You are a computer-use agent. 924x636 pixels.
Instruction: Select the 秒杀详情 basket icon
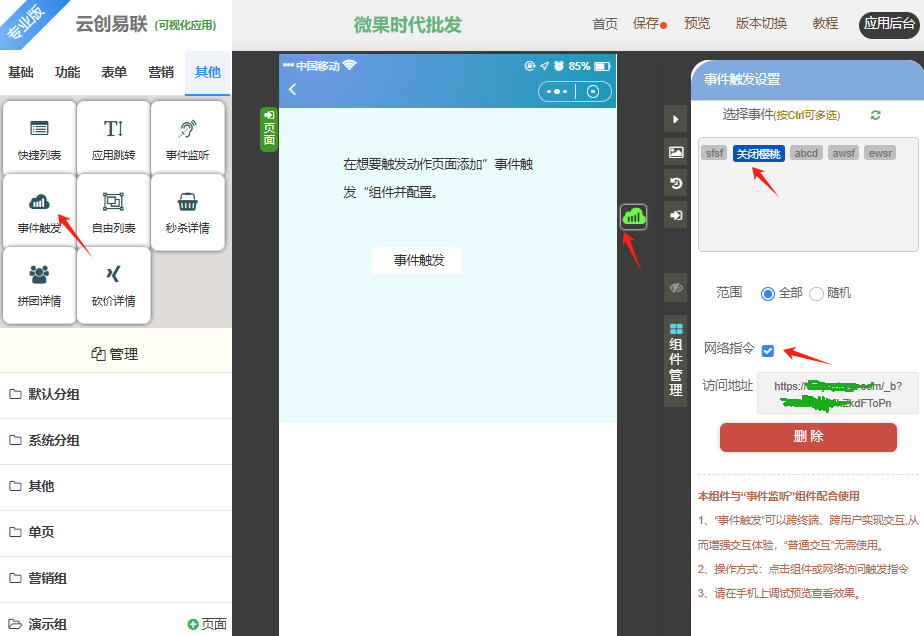(x=187, y=202)
